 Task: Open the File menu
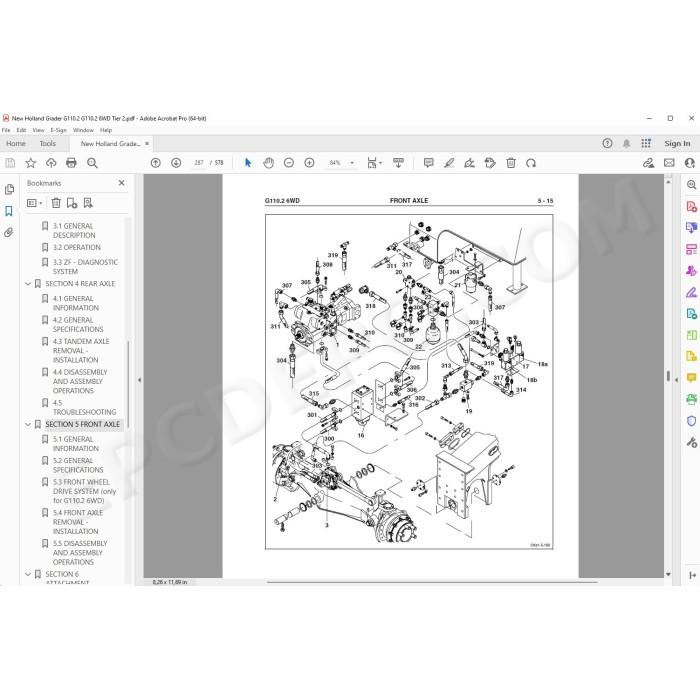[x=6, y=130]
